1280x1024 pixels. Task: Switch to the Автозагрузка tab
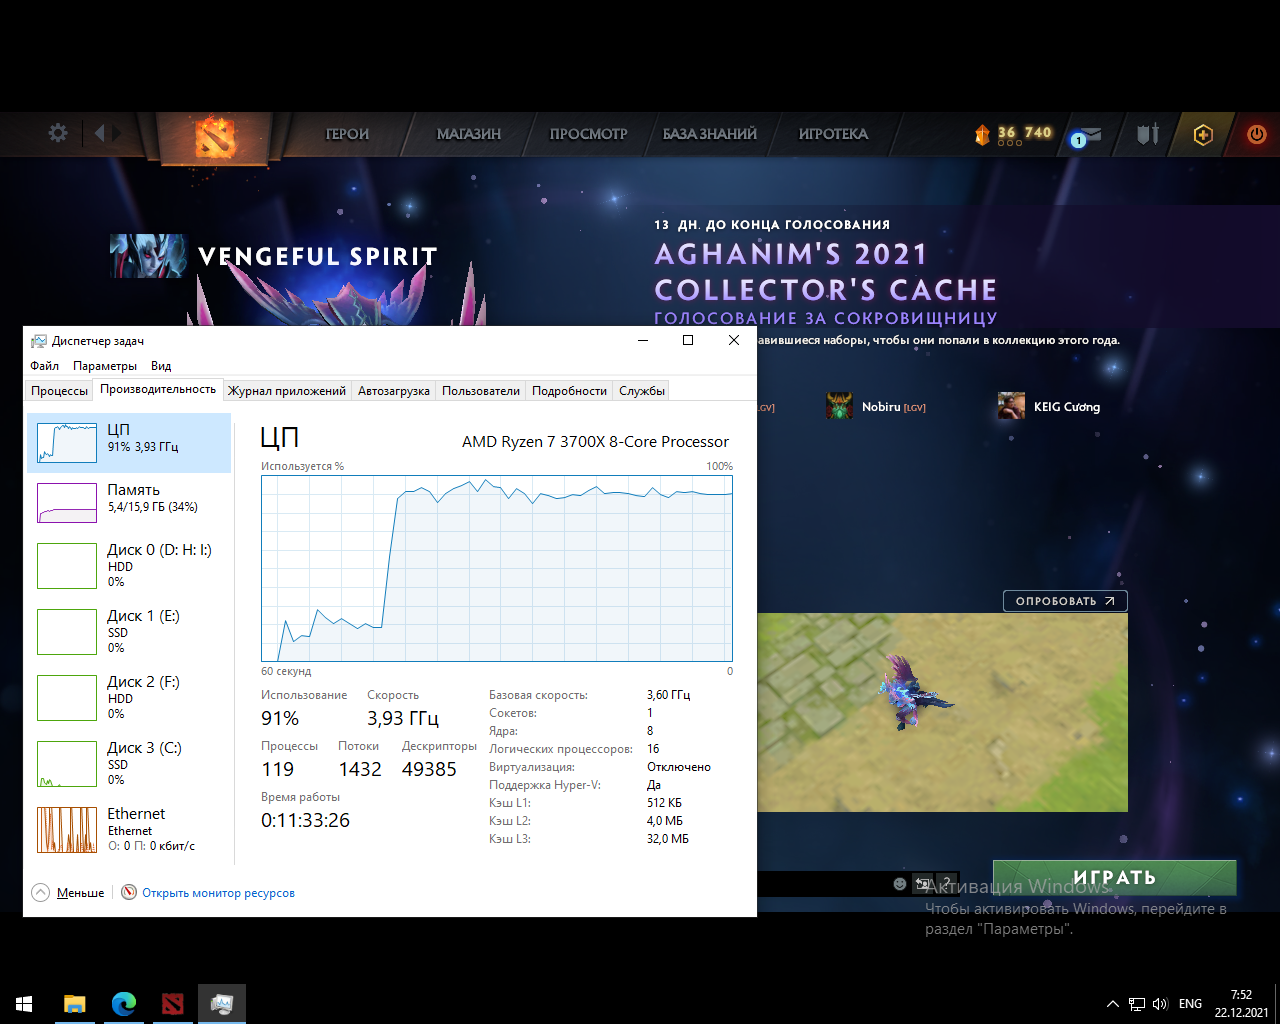pos(394,391)
